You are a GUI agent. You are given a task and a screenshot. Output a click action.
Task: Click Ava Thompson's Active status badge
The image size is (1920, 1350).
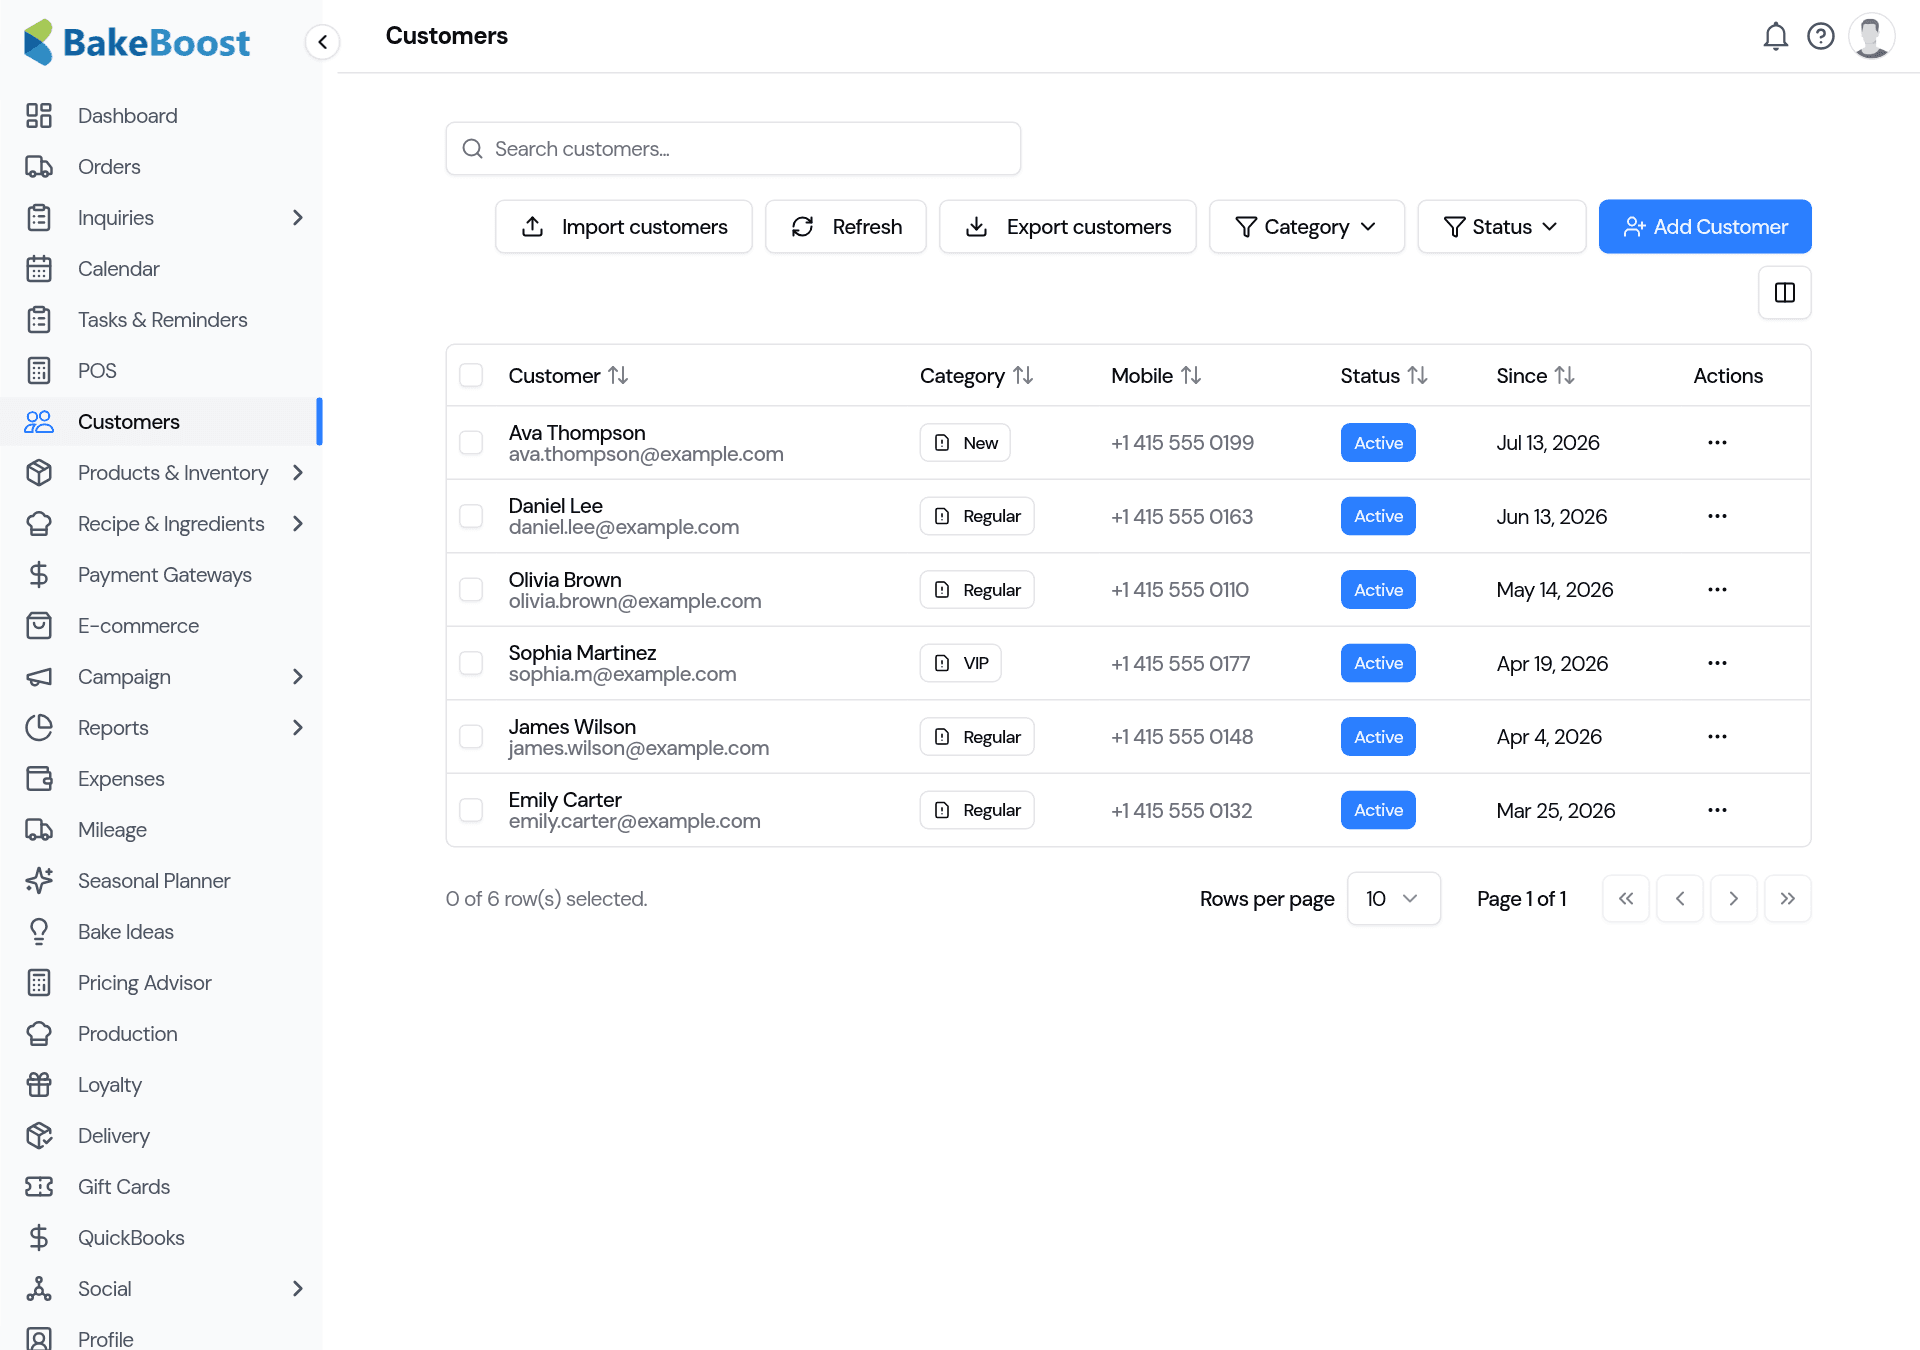[1378, 443]
